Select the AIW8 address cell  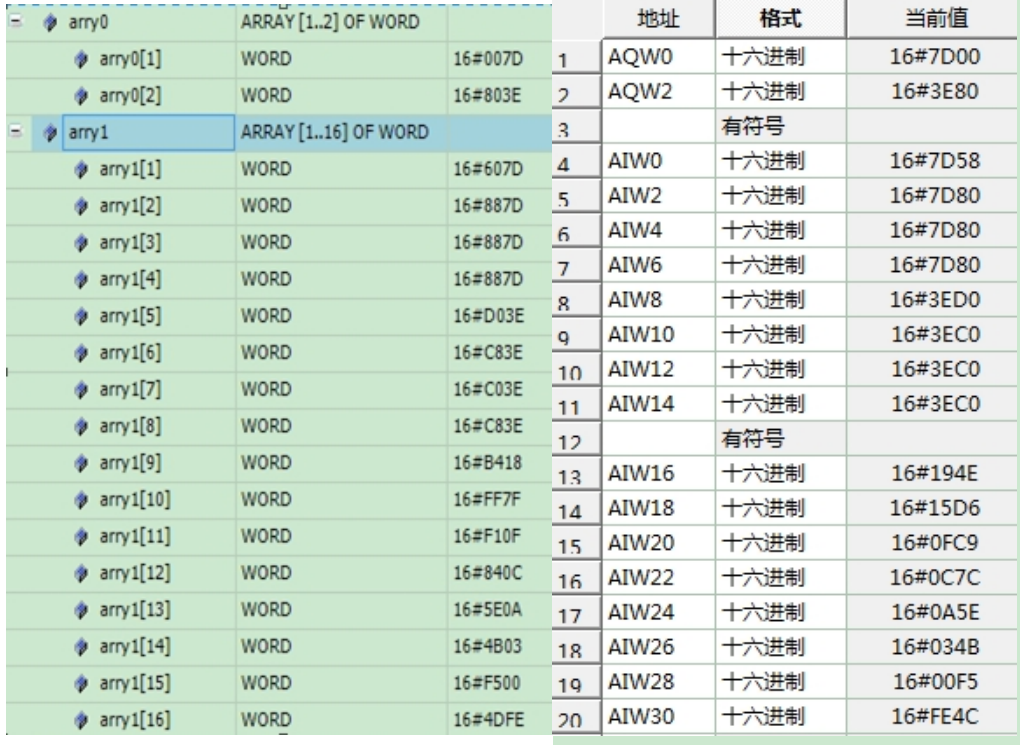pos(658,300)
